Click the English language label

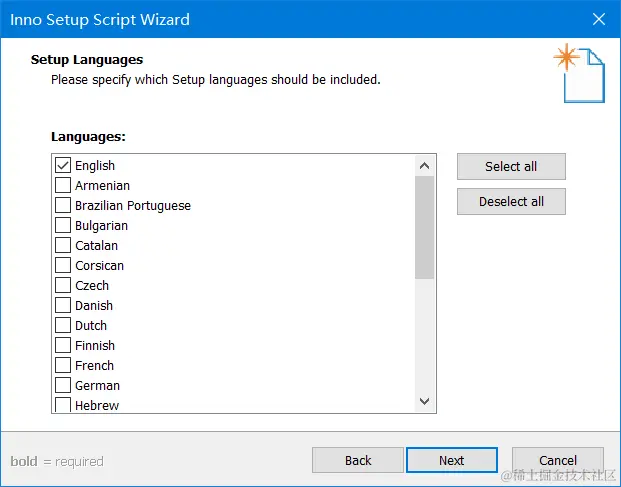[95, 166]
